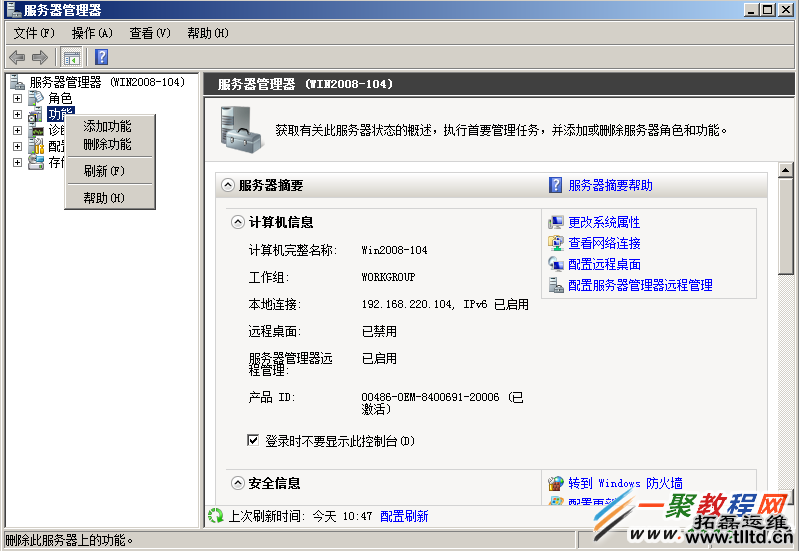The height and width of the screenshot is (551, 799).
Task: Click the firewall icon beside 转到 Windows 防火墙
Action: click(x=556, y=483)
